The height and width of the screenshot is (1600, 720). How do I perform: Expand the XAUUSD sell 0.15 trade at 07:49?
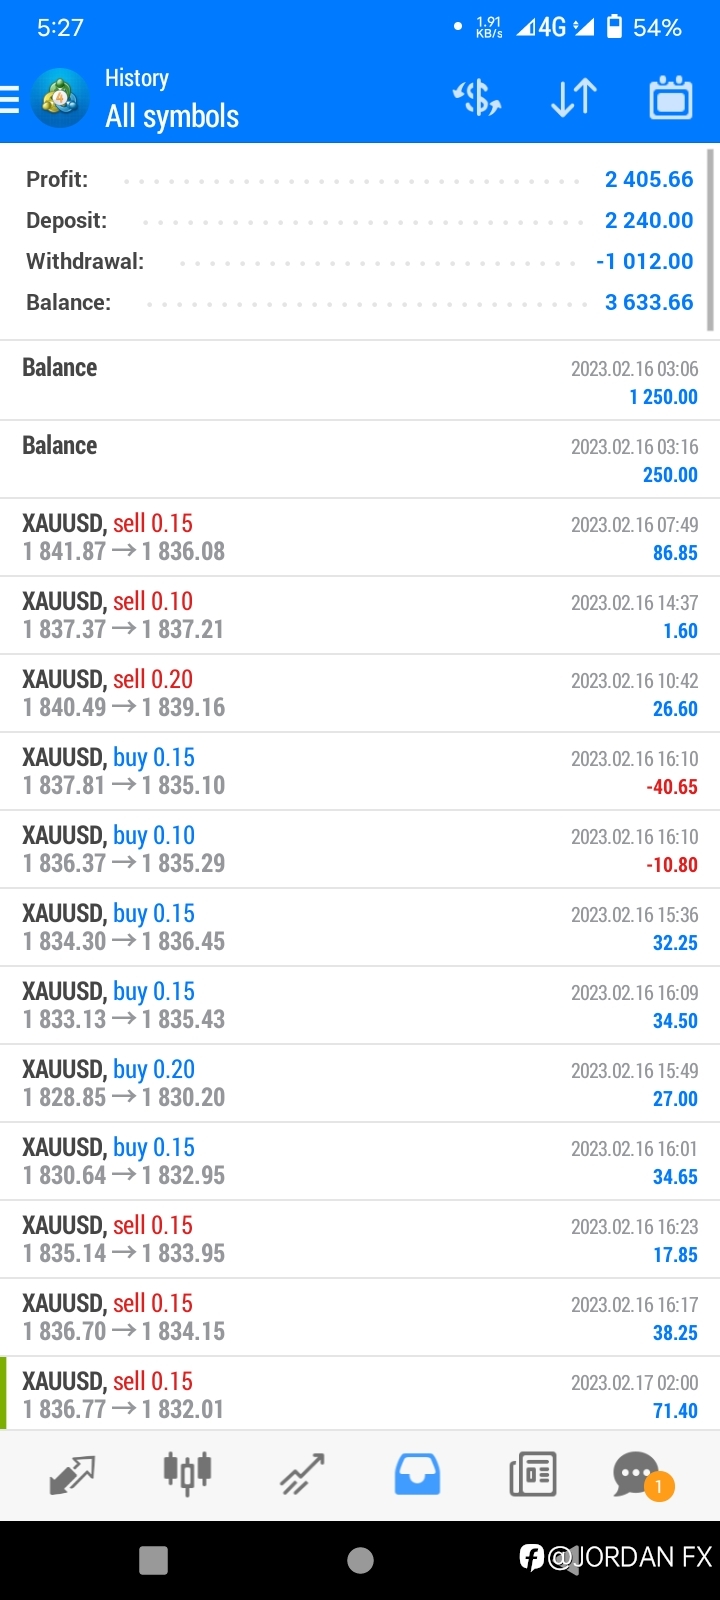tap(360, 537)
